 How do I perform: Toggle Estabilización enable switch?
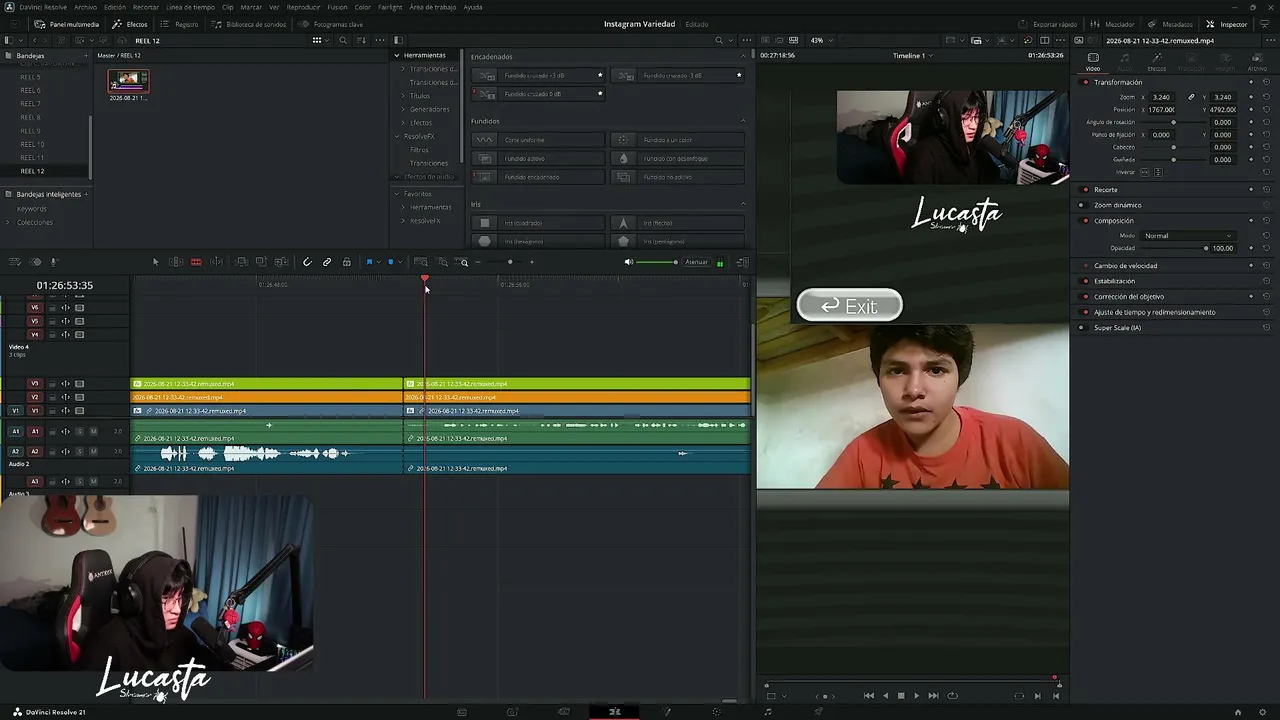coord(1085,281)
